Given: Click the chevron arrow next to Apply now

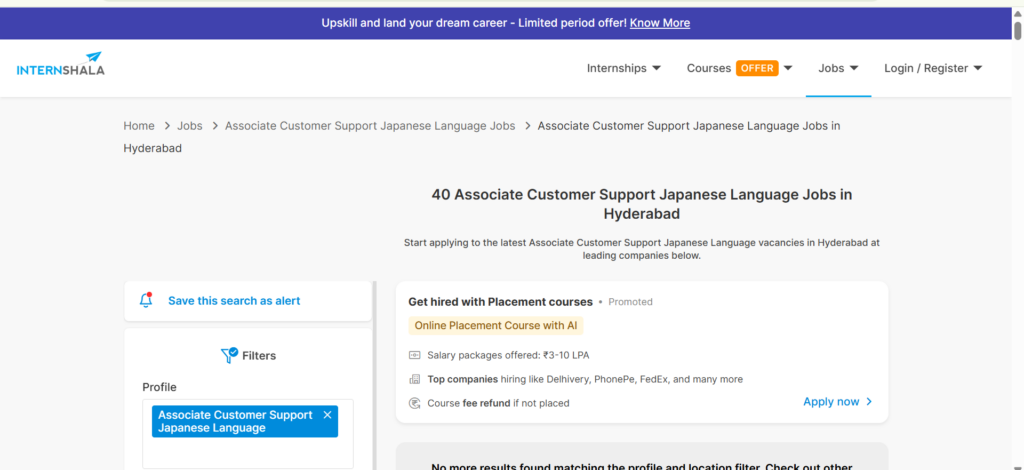Looking at the screenshot, I should 869,401.
